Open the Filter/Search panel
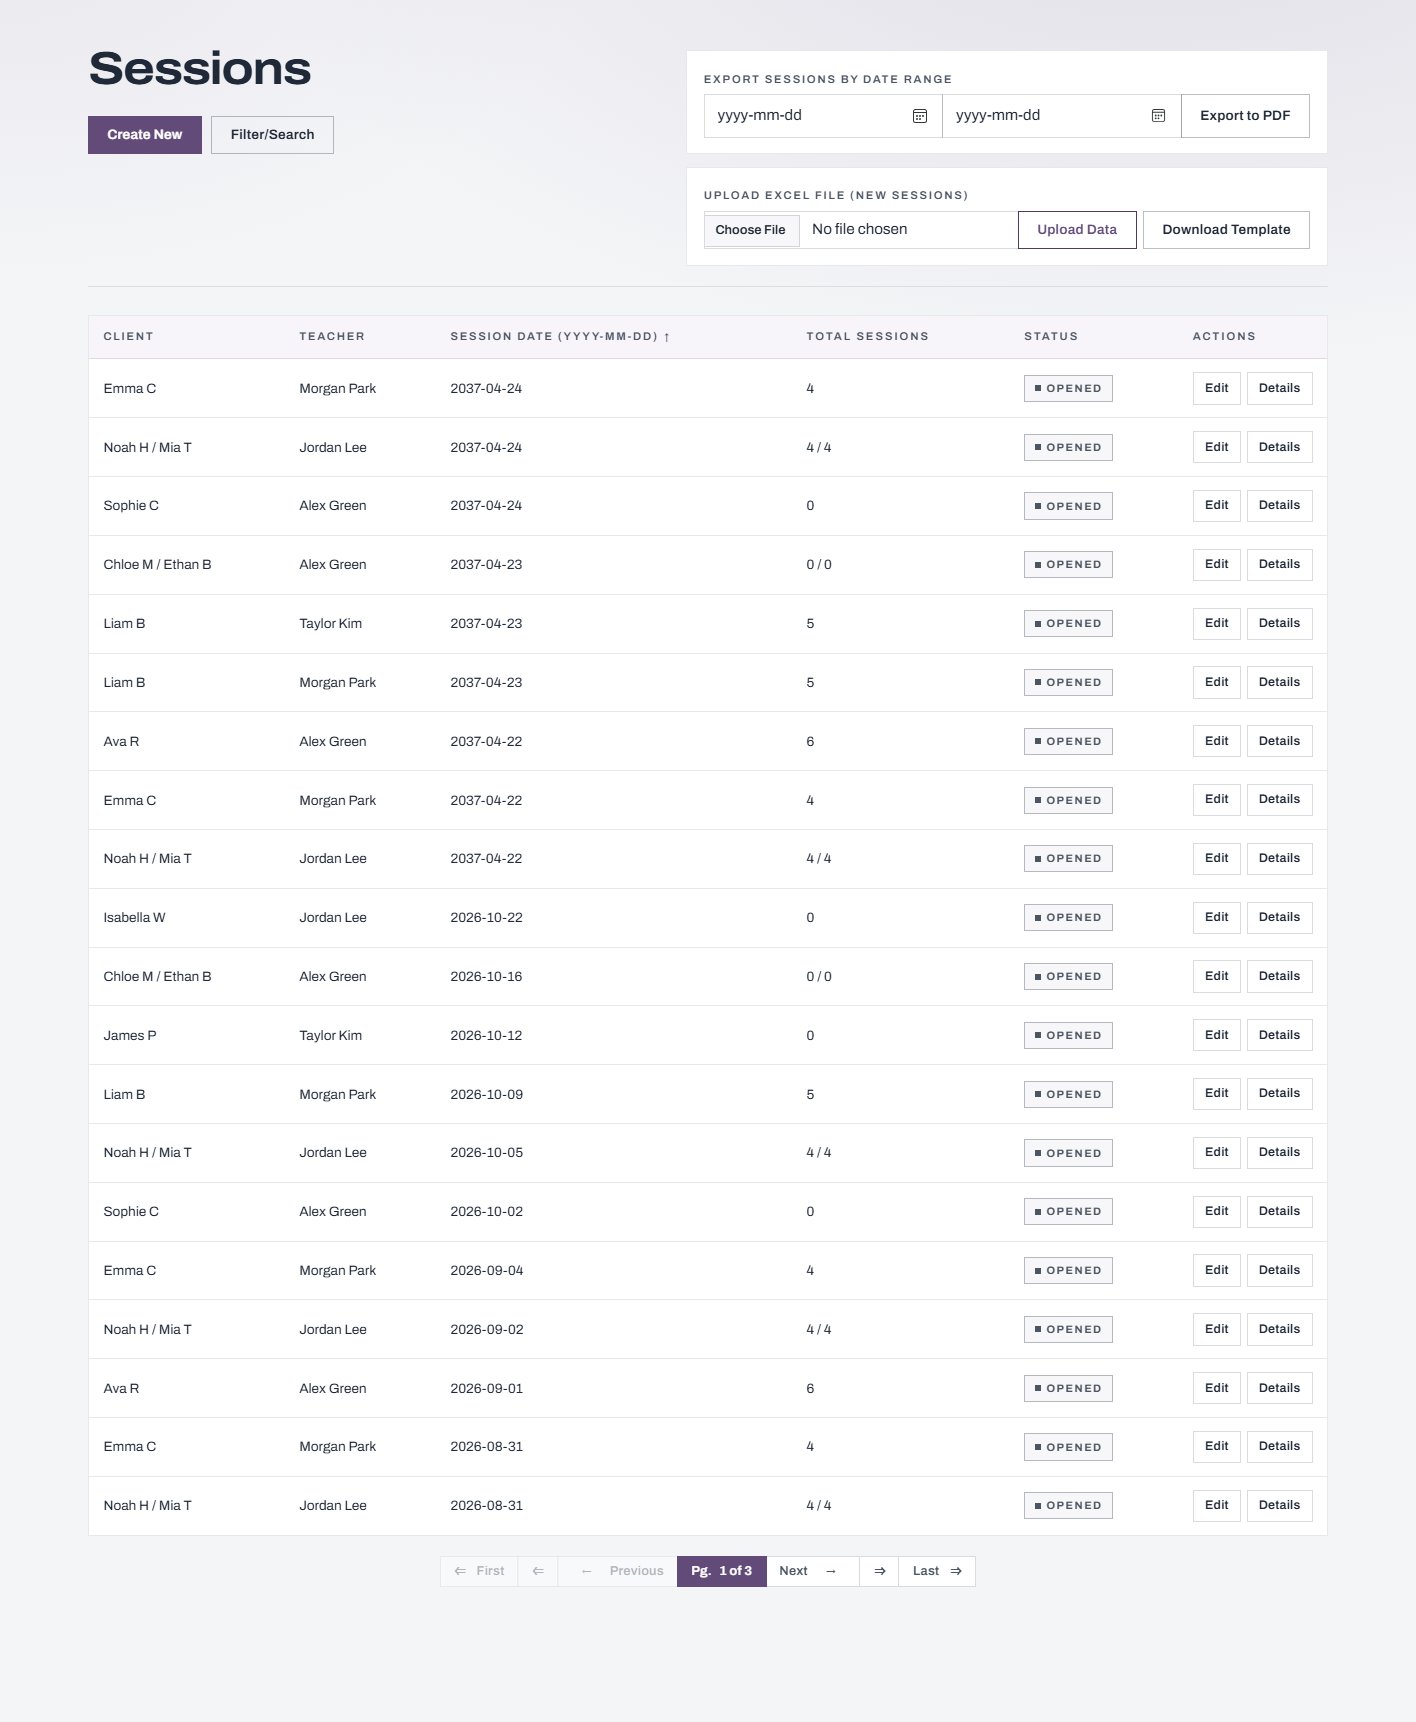Viewport: 1416px width, 1722px height. [x=272, y=135]
